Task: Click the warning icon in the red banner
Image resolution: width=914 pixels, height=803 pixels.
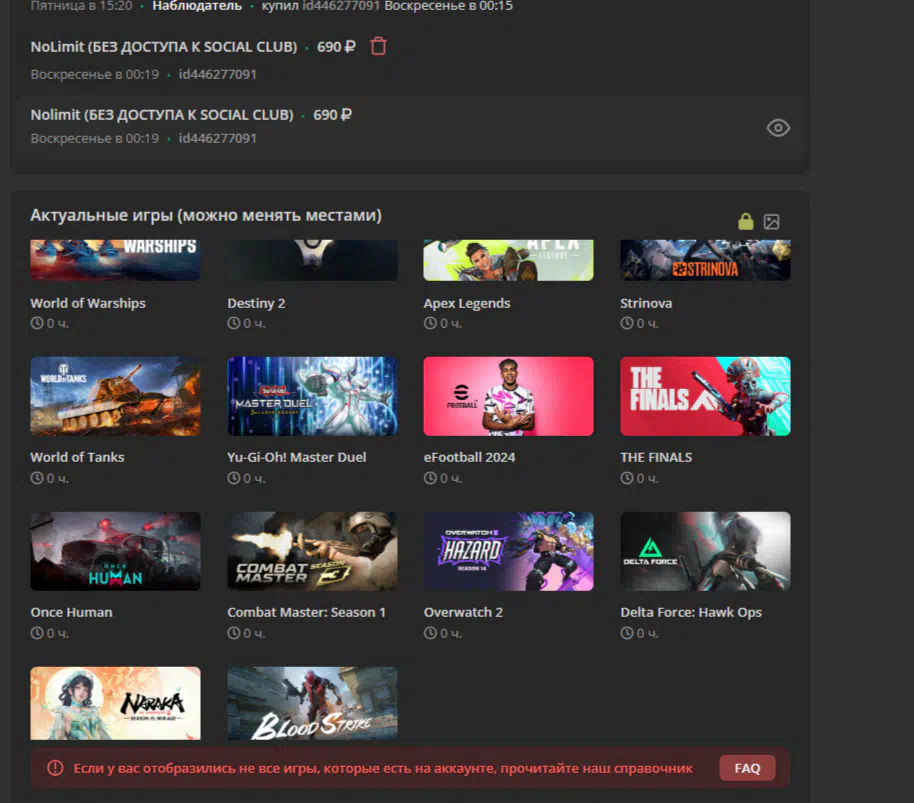Action: coord(55,768)
